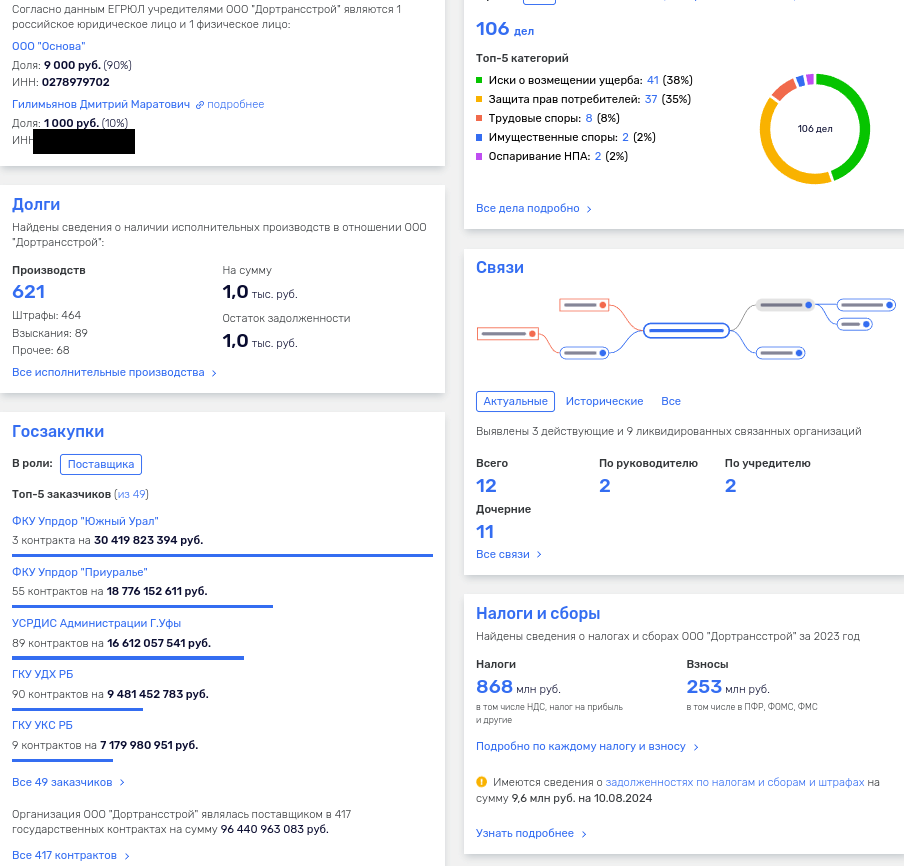904x866 pixels.
Task: Click the donut chart showing 106 дел
Action: [x=815, y=129]
